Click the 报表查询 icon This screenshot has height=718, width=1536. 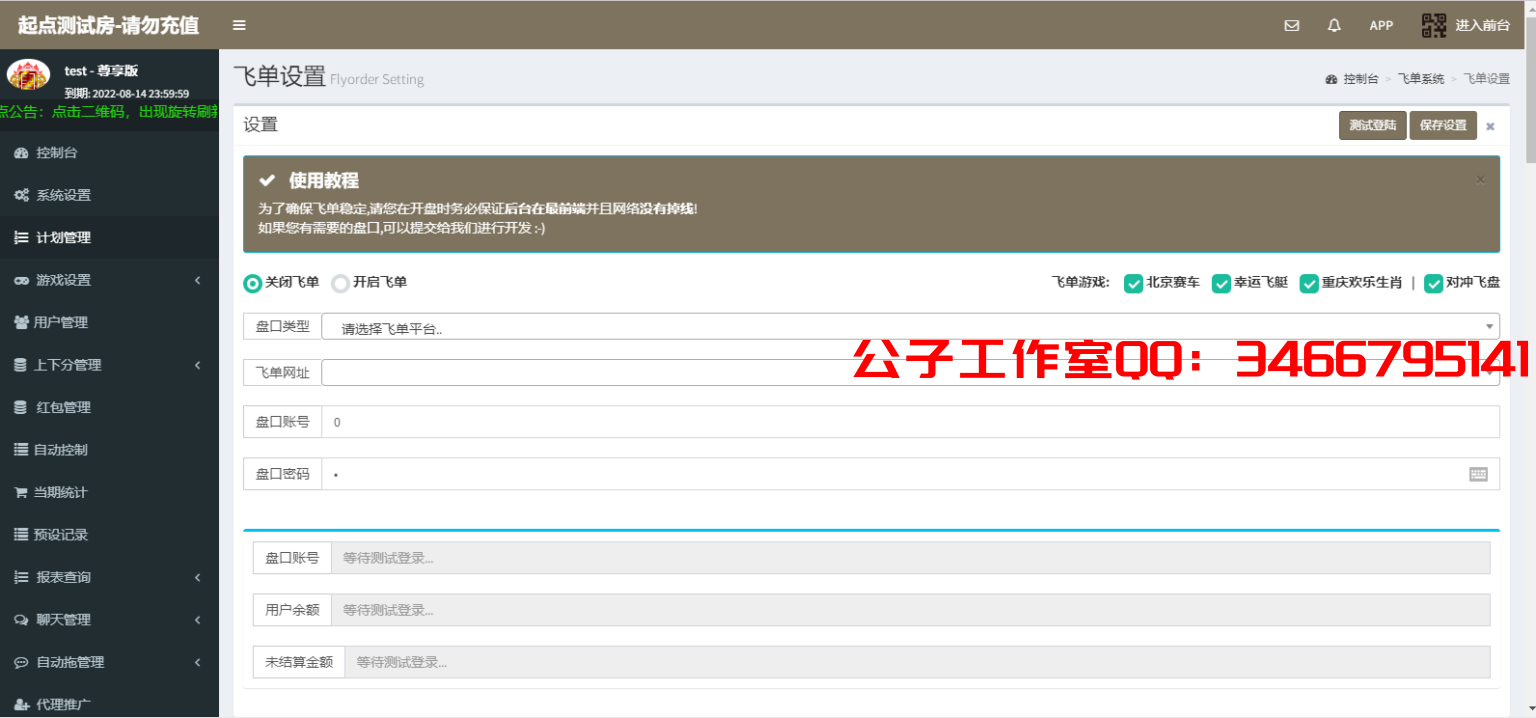(x=21, y=577)
